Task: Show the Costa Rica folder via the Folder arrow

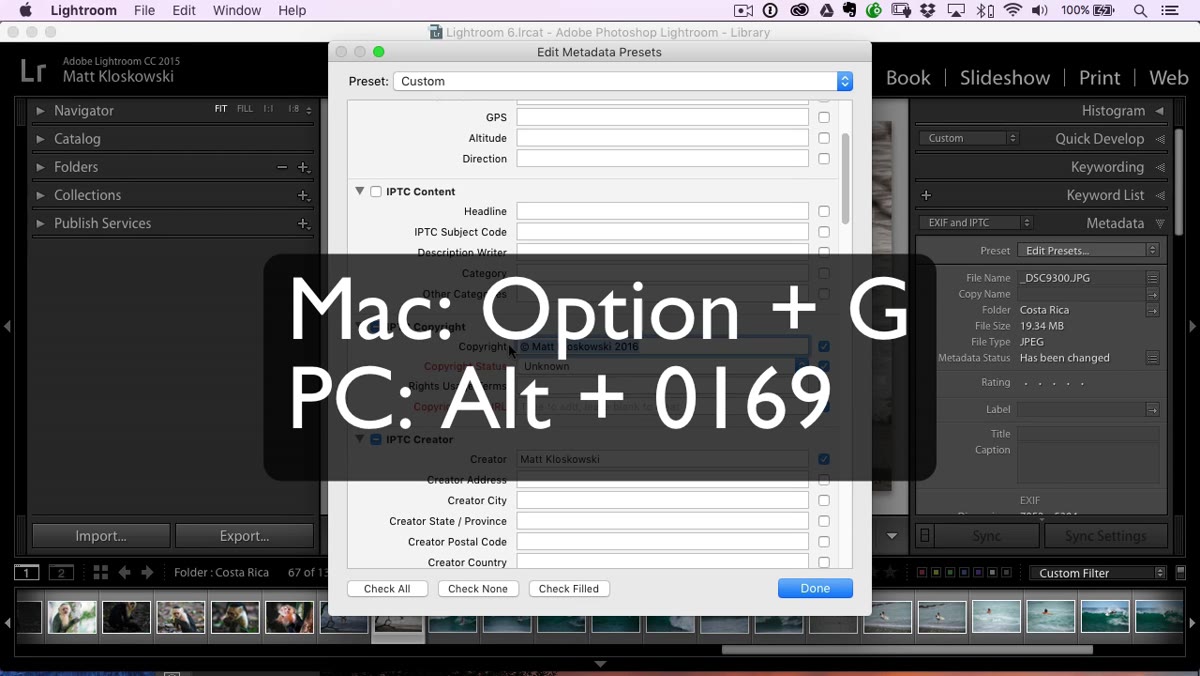Action: click(1153, 310)
